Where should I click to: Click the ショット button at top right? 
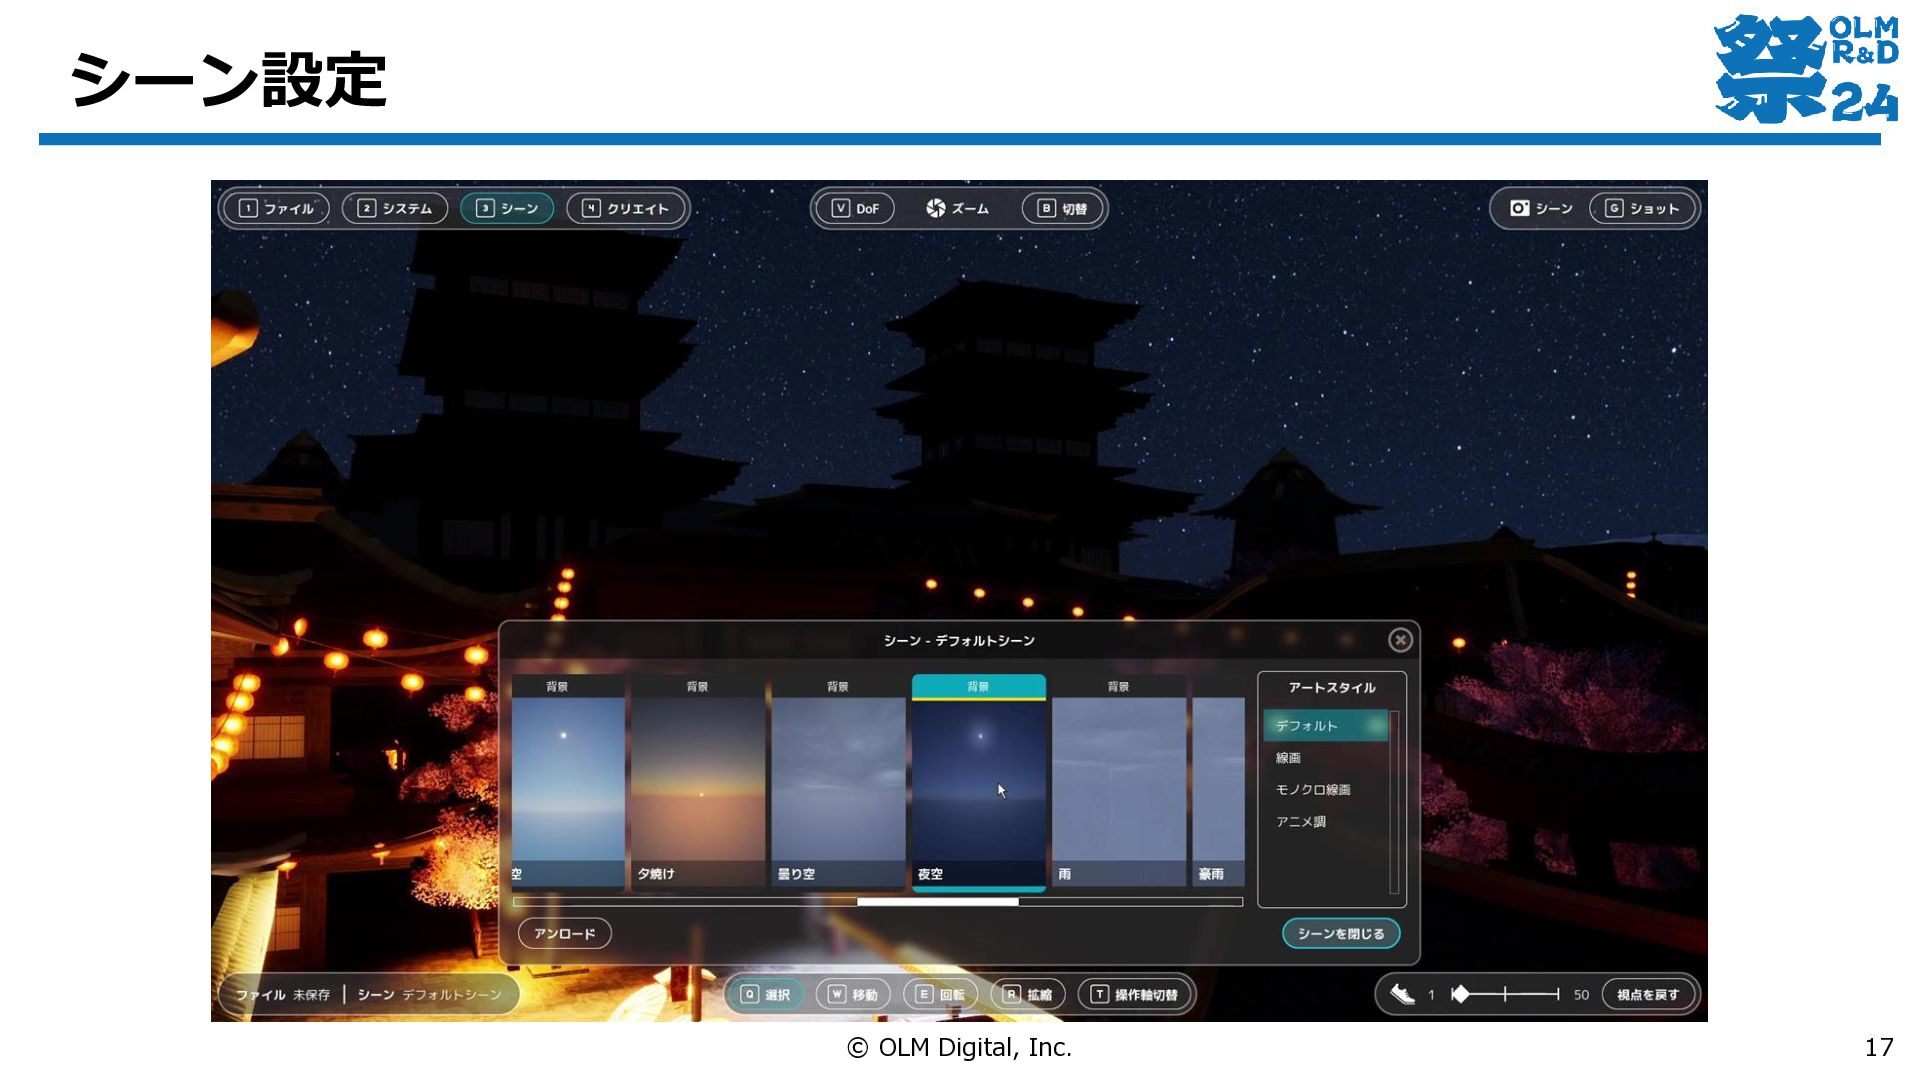(1642, 208)
